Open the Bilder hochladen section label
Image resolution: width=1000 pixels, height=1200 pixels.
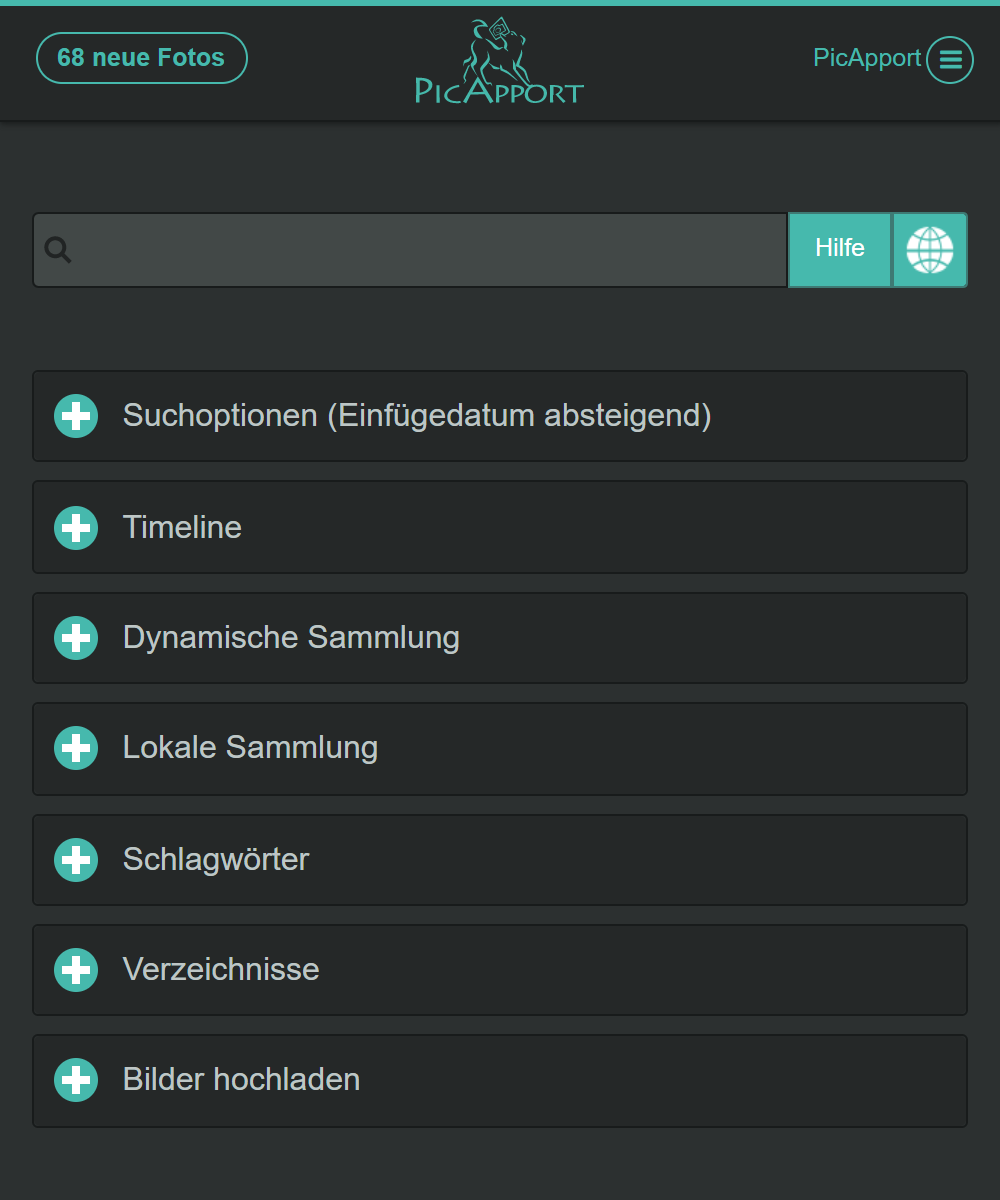tap(241, 1080)
